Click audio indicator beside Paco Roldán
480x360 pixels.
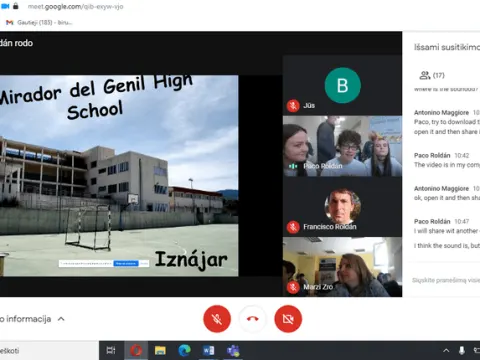click(x=293, y=166)
